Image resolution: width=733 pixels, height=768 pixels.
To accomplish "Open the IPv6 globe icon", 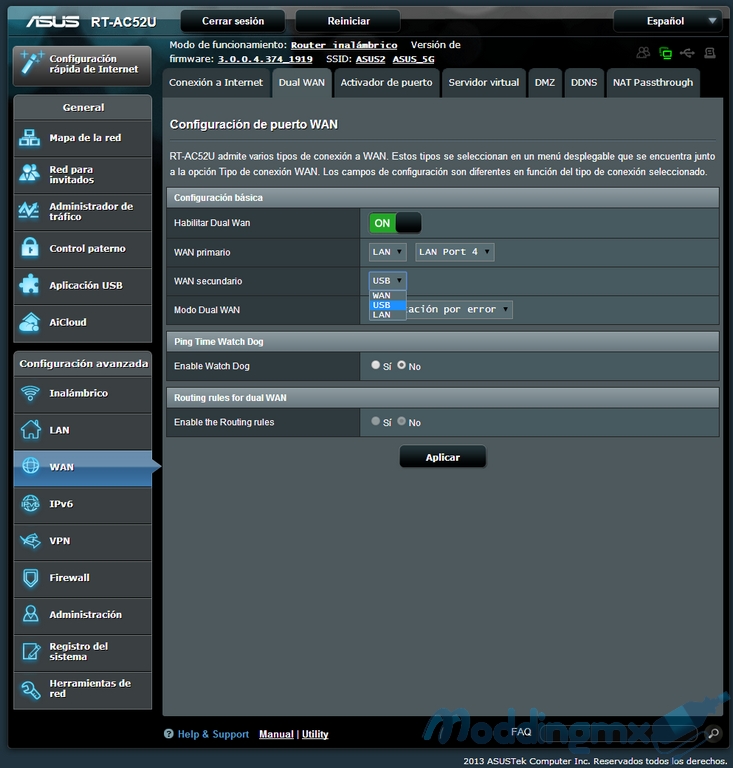I will coord(30,504).
